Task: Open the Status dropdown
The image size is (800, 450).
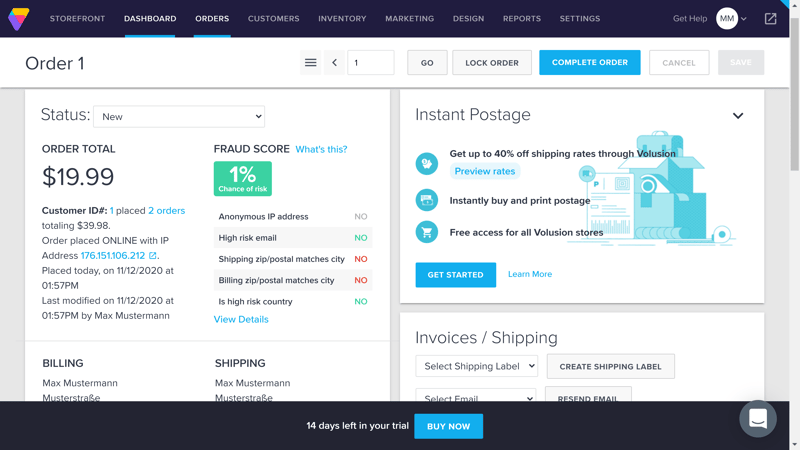Action: coord(179,116)
